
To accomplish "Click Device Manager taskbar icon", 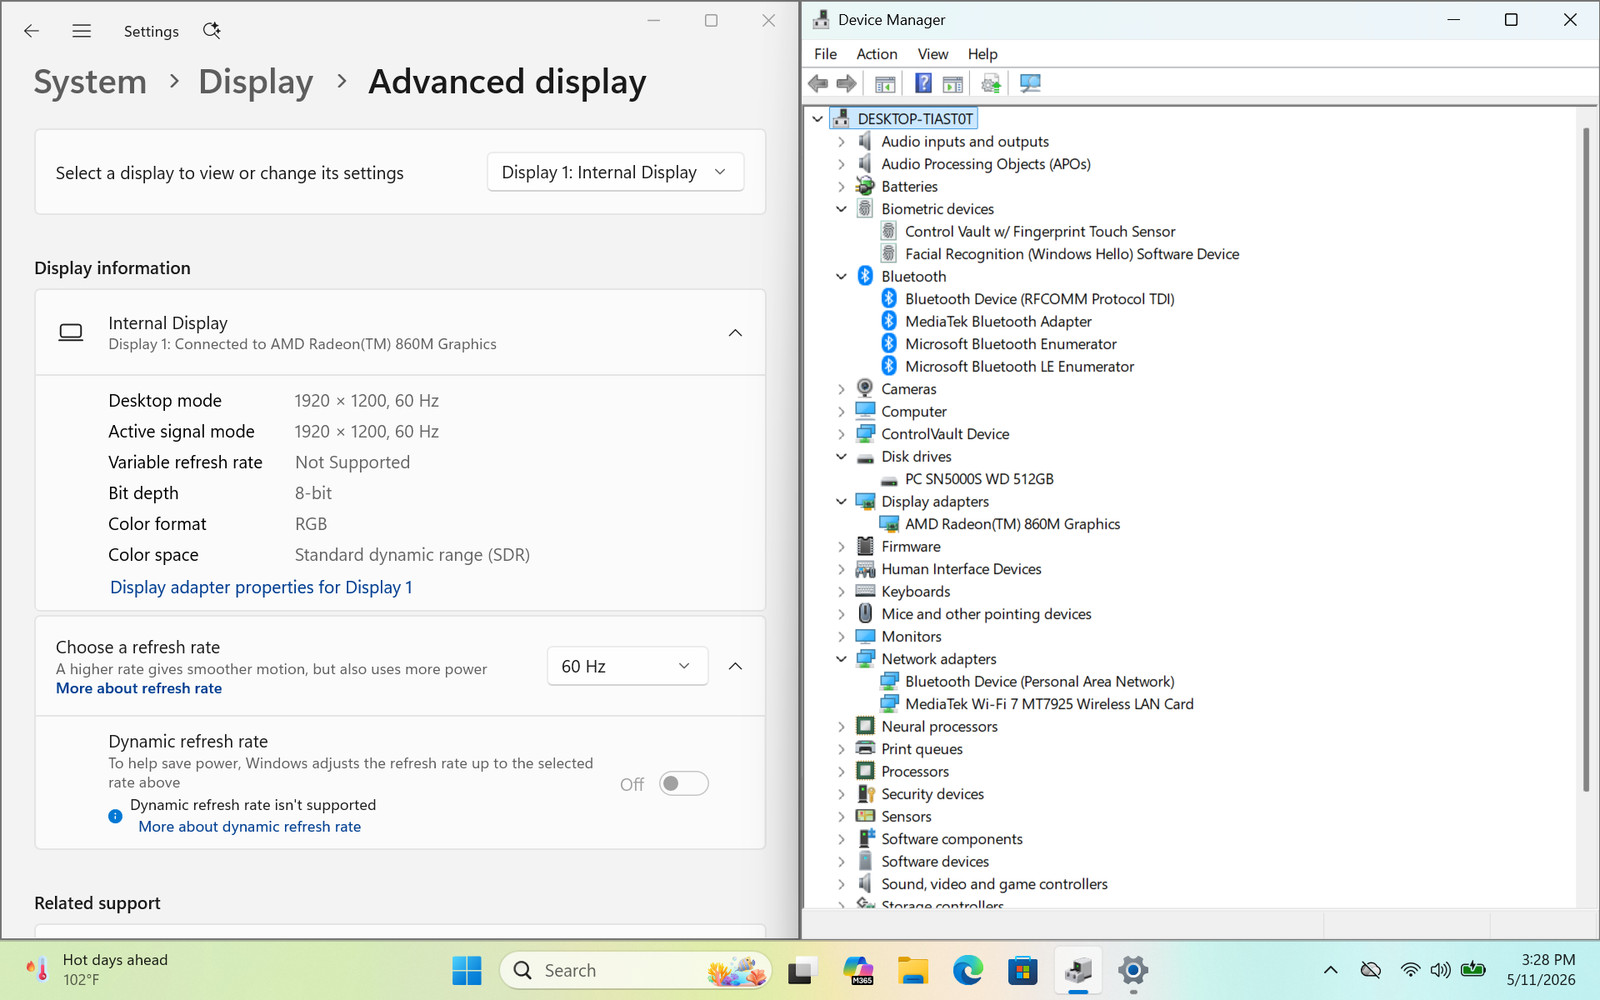I will coord(1078,970).
